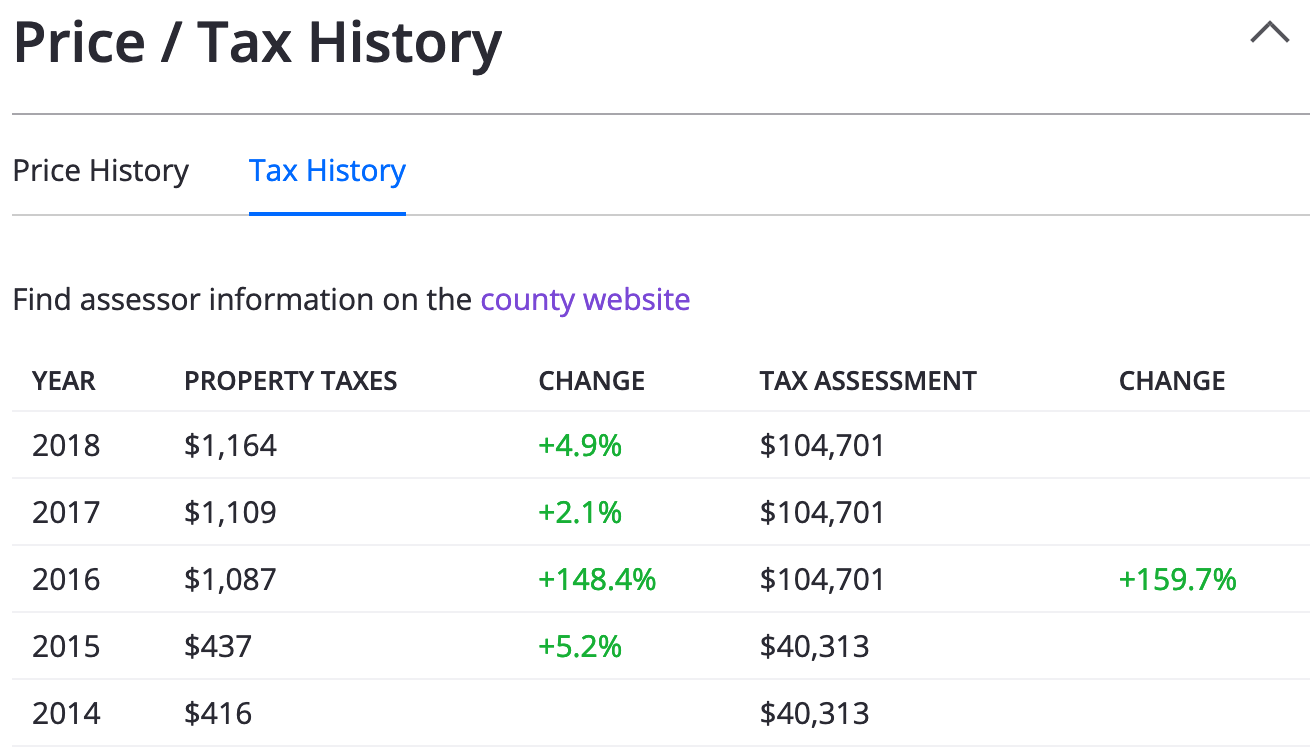Click the first CHANGE column header
This screenshot has height=754, width=1310.
click(591, 381)
